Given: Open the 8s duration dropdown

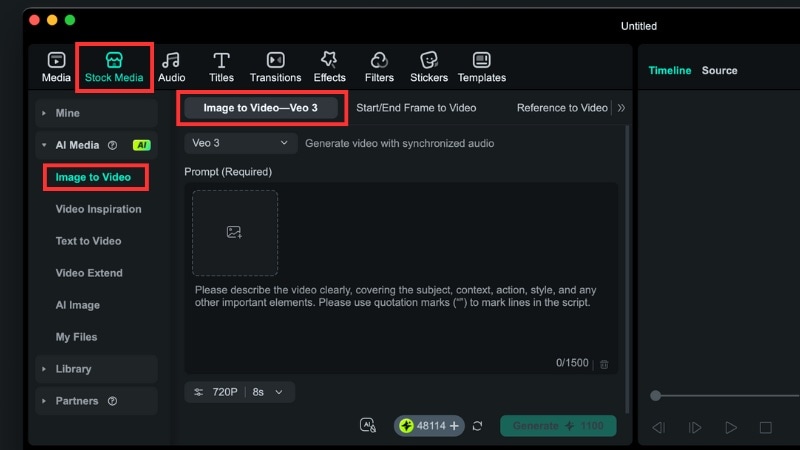Looking at the screenshot, I should pyautogui.click(x=268, y=392).
